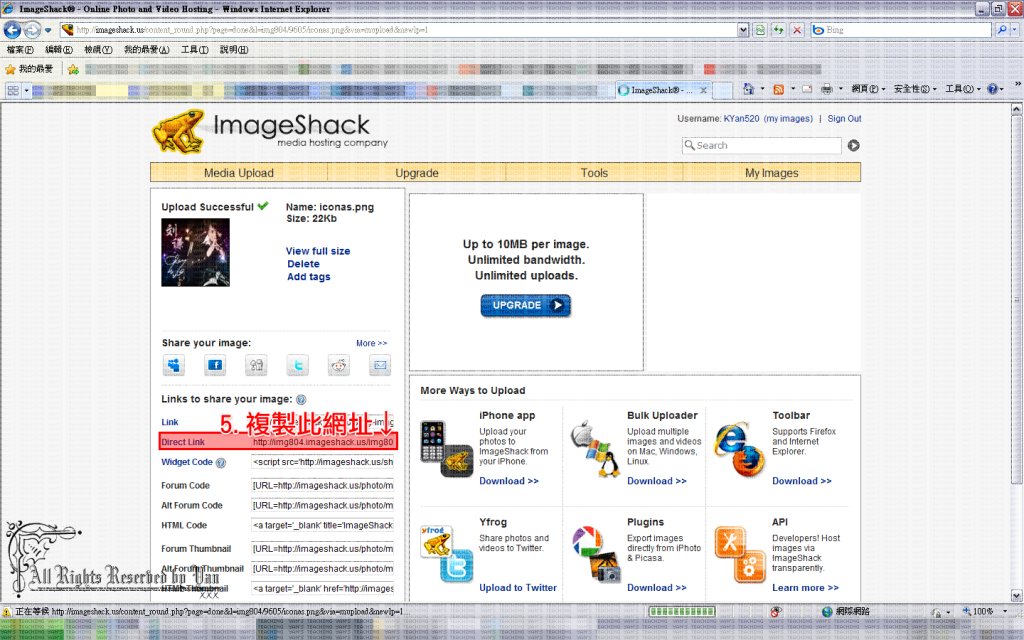Open the 說明(H) menu
The height and width of the screenshot is (640, 1024).
coord(234,50)
